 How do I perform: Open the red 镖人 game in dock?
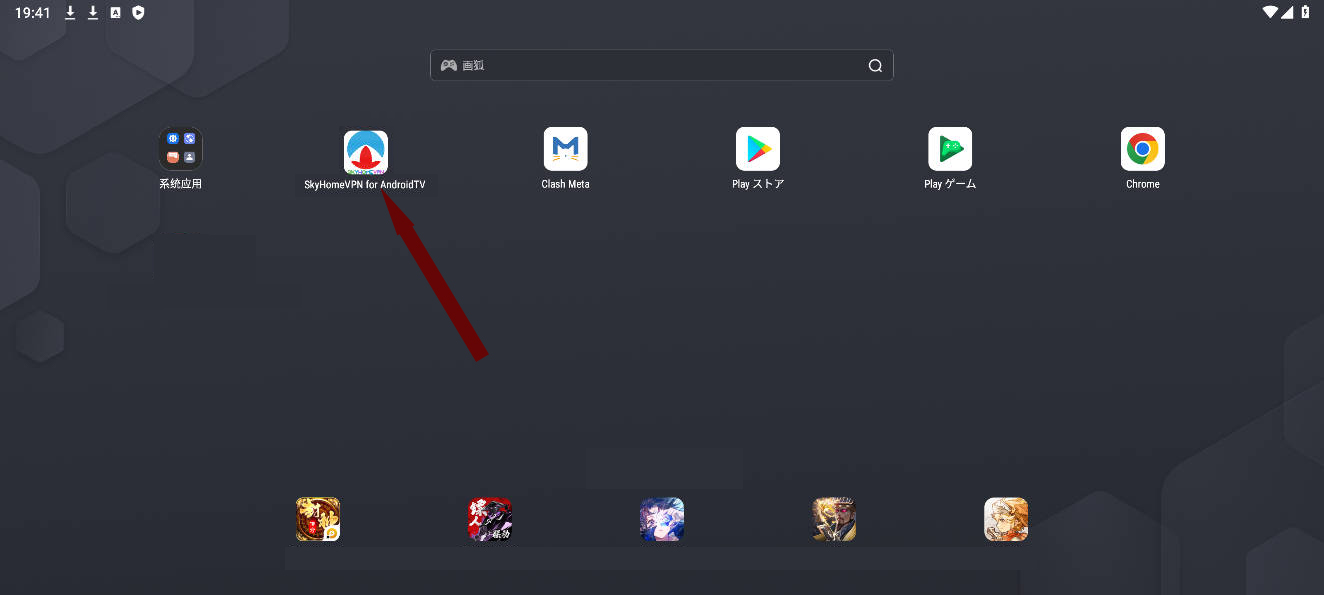pyautogui.click(x=490, y=519)
